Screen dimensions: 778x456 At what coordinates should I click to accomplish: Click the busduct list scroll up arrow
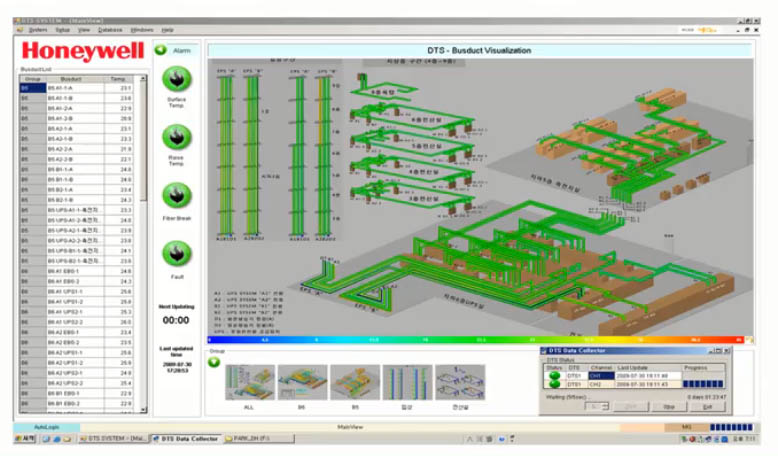click(143, 78)
